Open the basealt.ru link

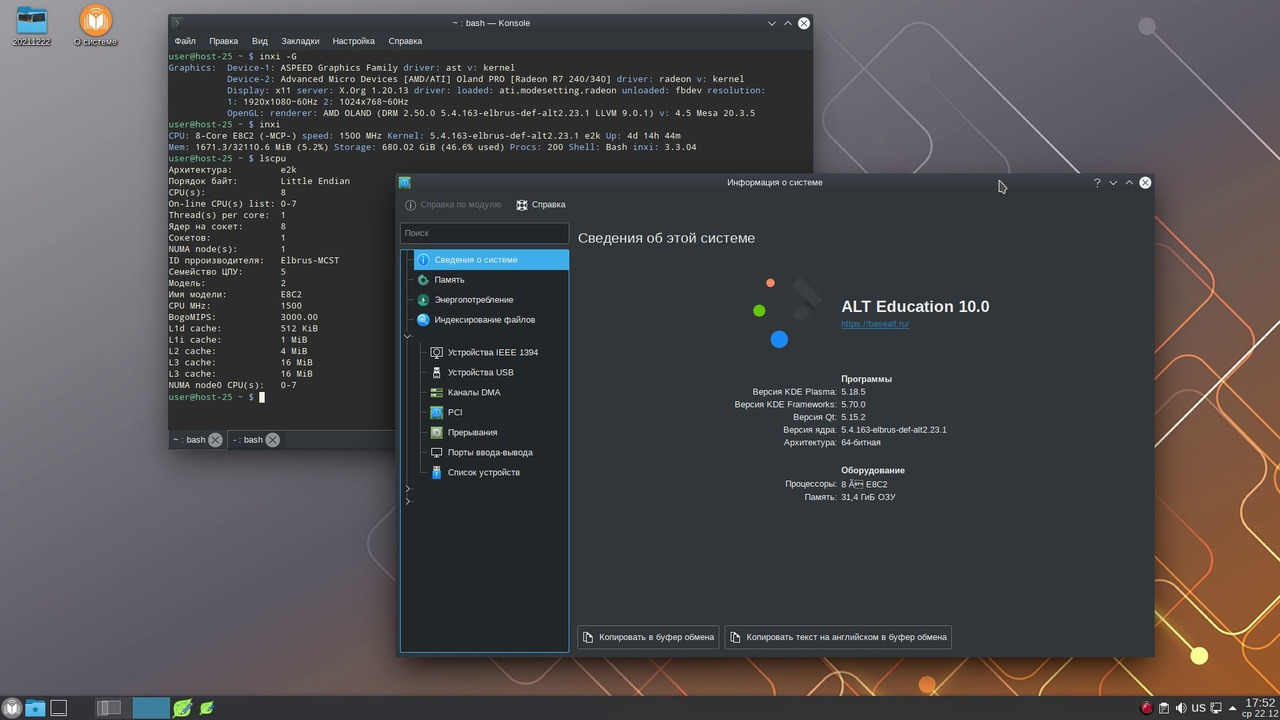coord(874,324)
